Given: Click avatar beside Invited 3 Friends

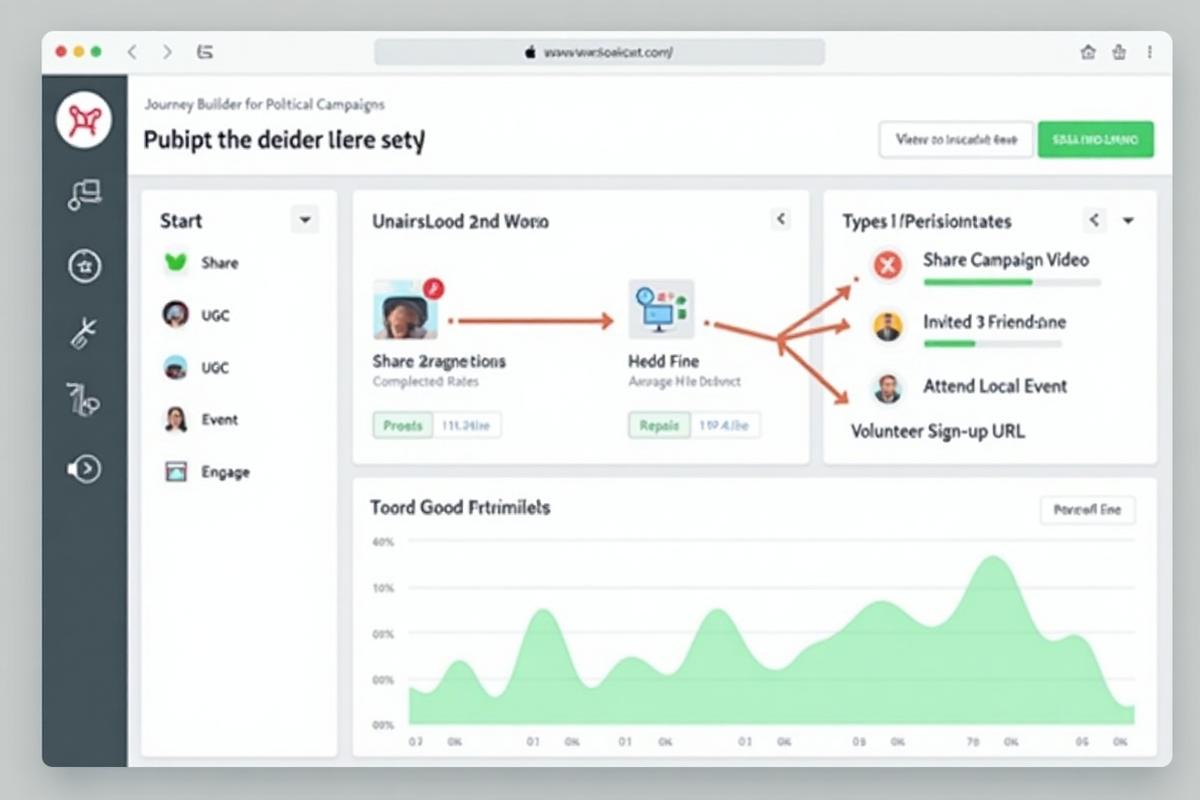Looking at the screenshot, I should (887, 326).
